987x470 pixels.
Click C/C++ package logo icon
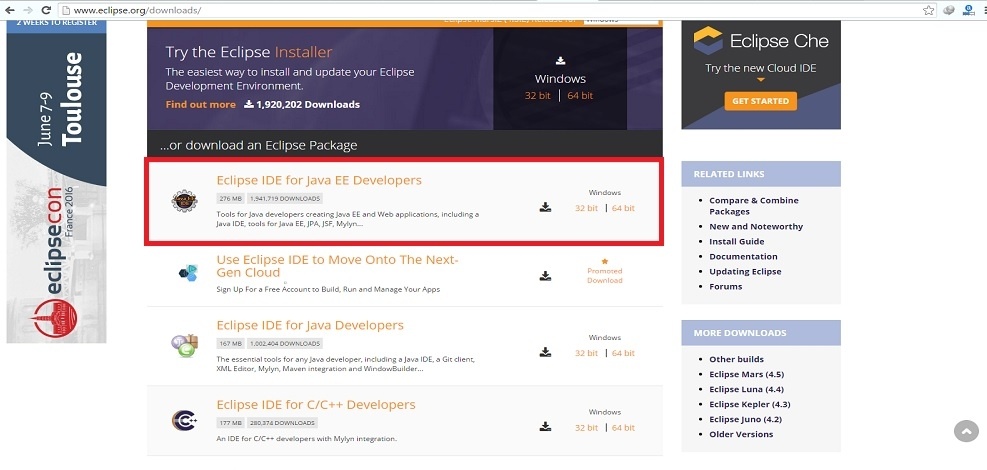pyautogui.click(x=184, y=420)
